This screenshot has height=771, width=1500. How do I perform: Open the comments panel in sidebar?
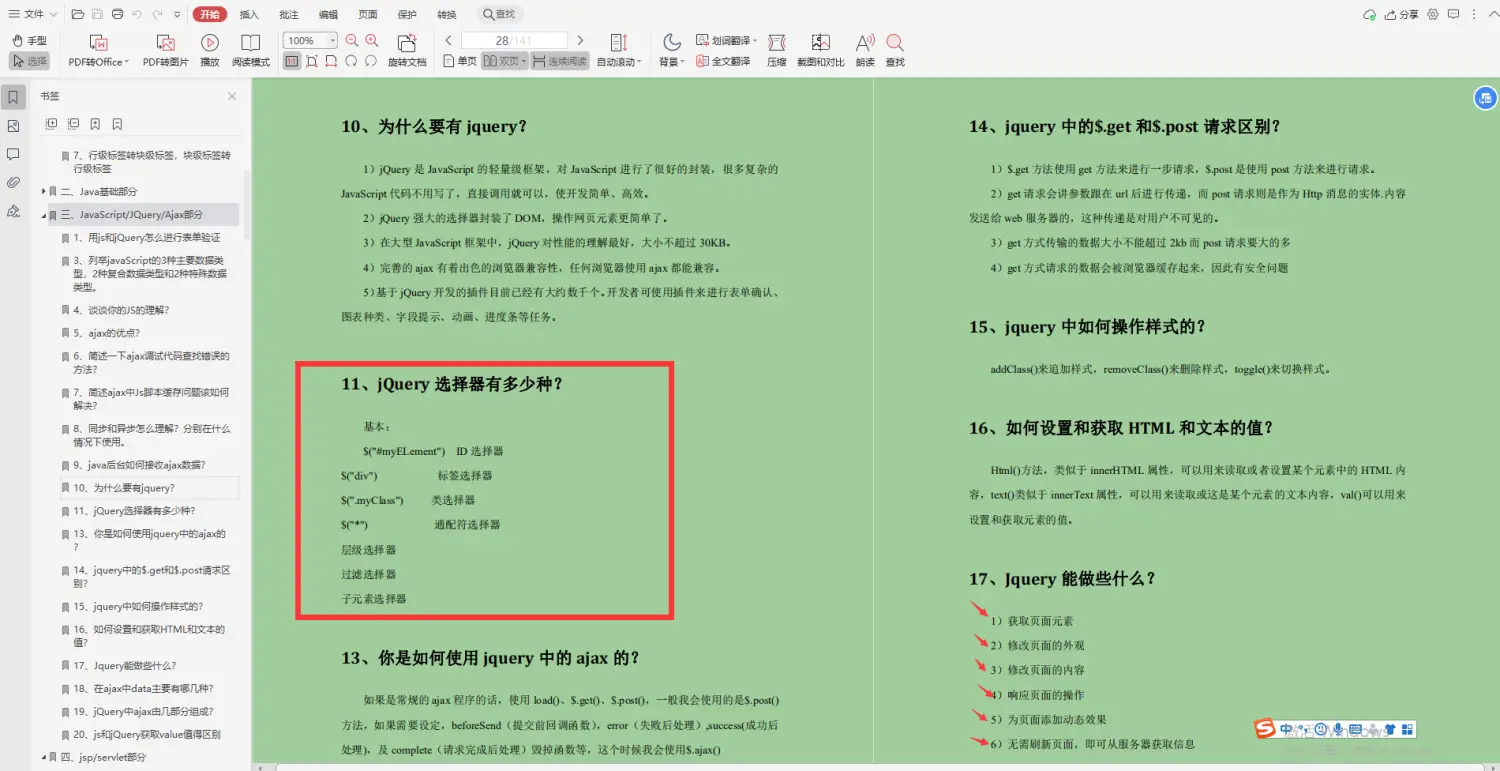[13, 154]
